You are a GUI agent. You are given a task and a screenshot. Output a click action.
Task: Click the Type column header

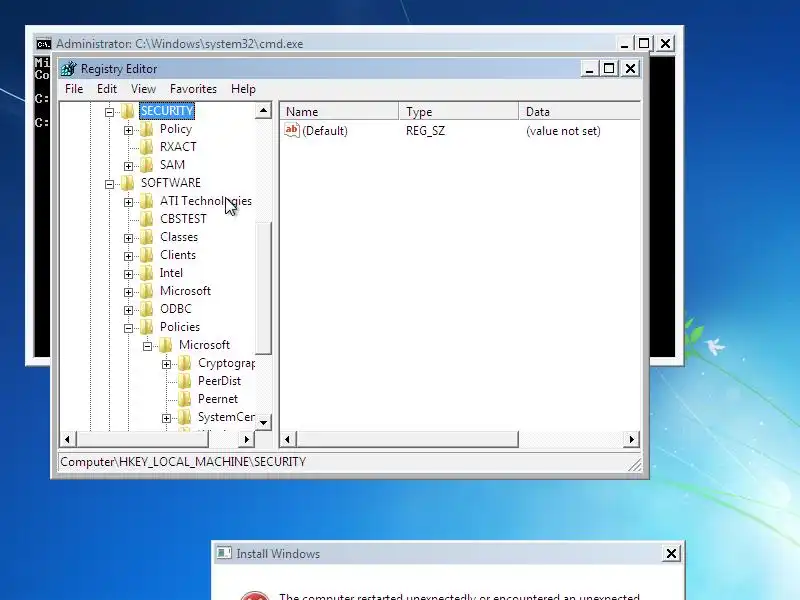[459, 112]
